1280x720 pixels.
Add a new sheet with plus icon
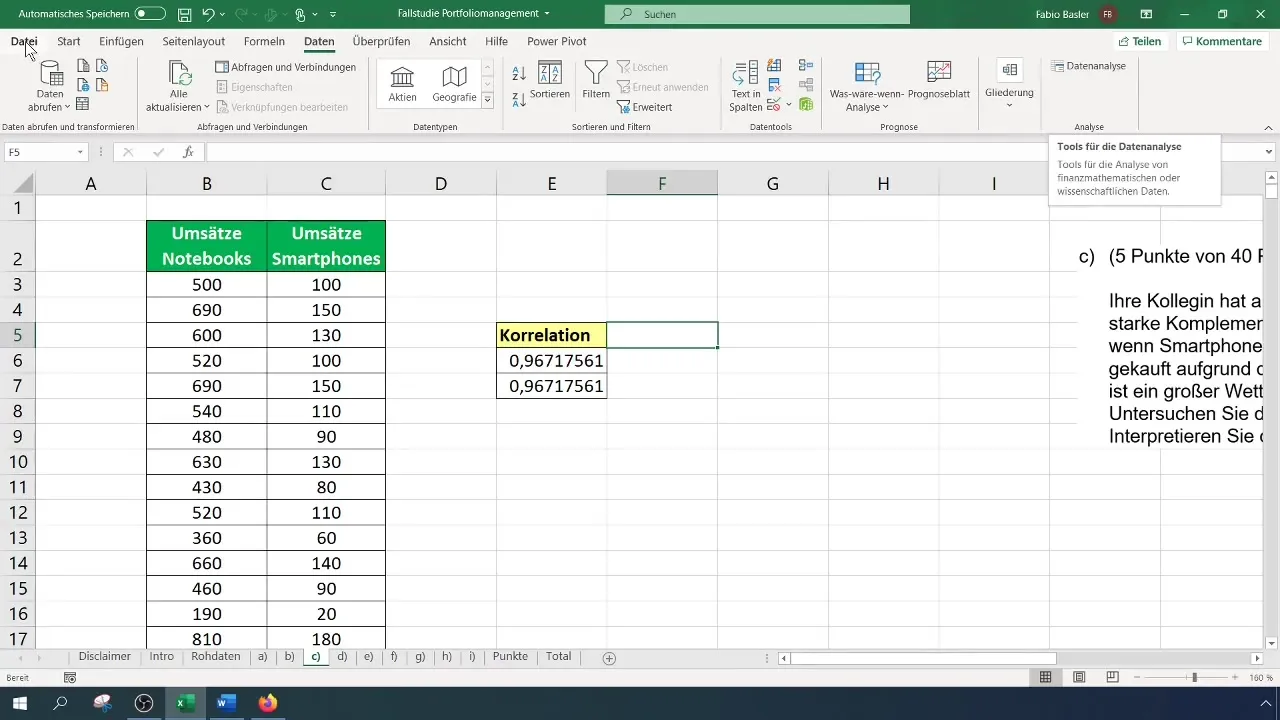(x=609, y=658)
